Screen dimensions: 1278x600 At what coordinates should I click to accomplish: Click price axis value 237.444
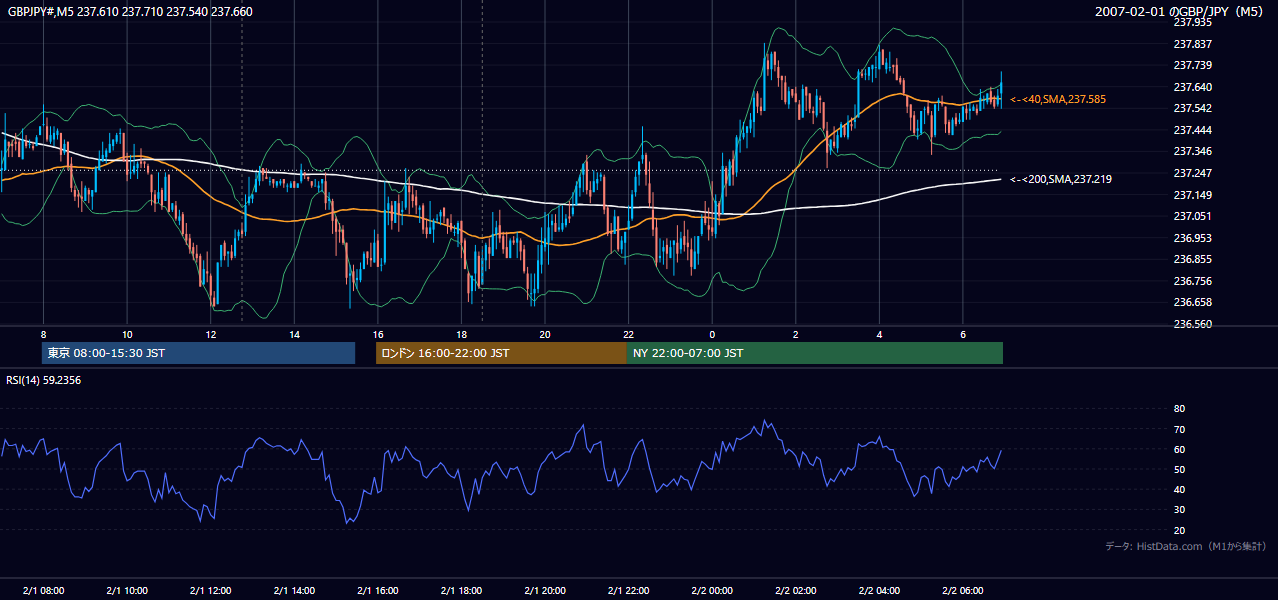tap(1192, 130)
